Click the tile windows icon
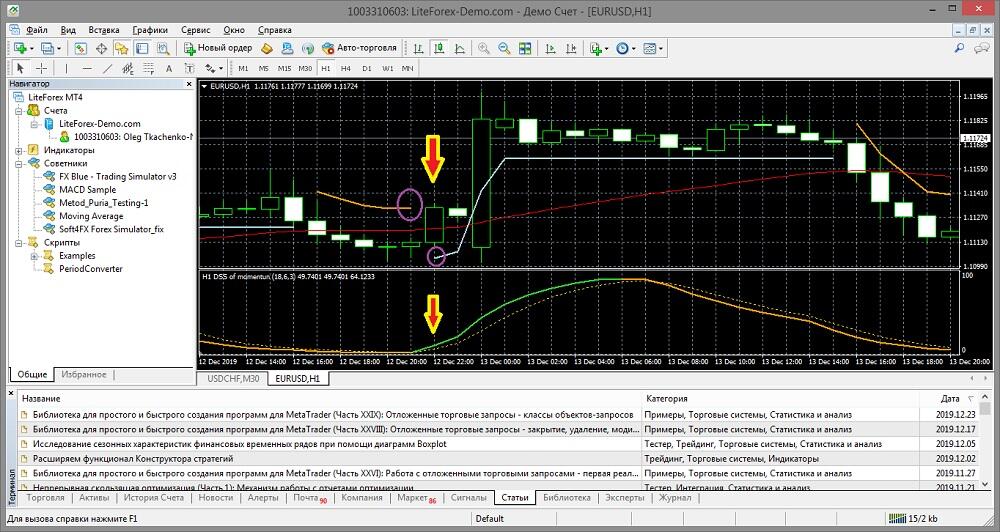 [x=524, y=48]
